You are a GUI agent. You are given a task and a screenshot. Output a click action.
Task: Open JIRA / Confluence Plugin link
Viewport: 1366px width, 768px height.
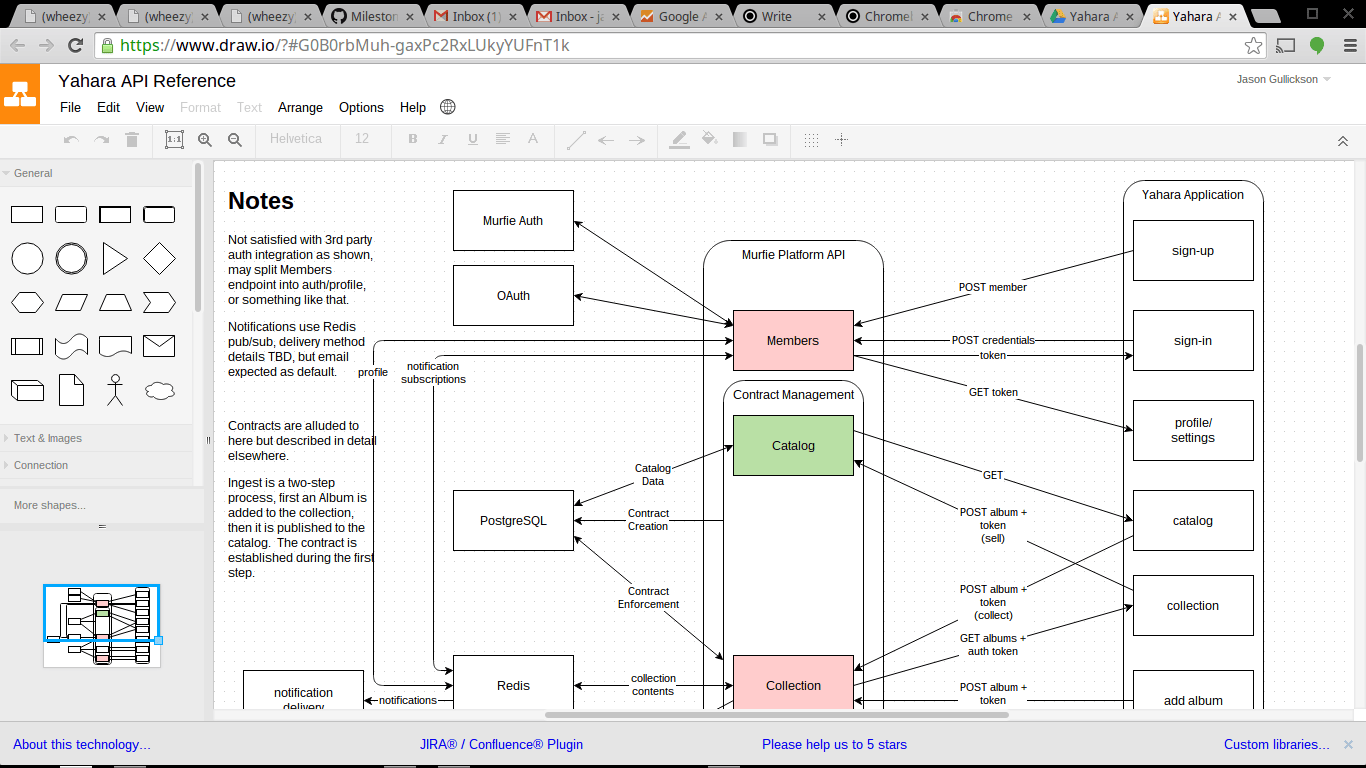tap(501, 744)
